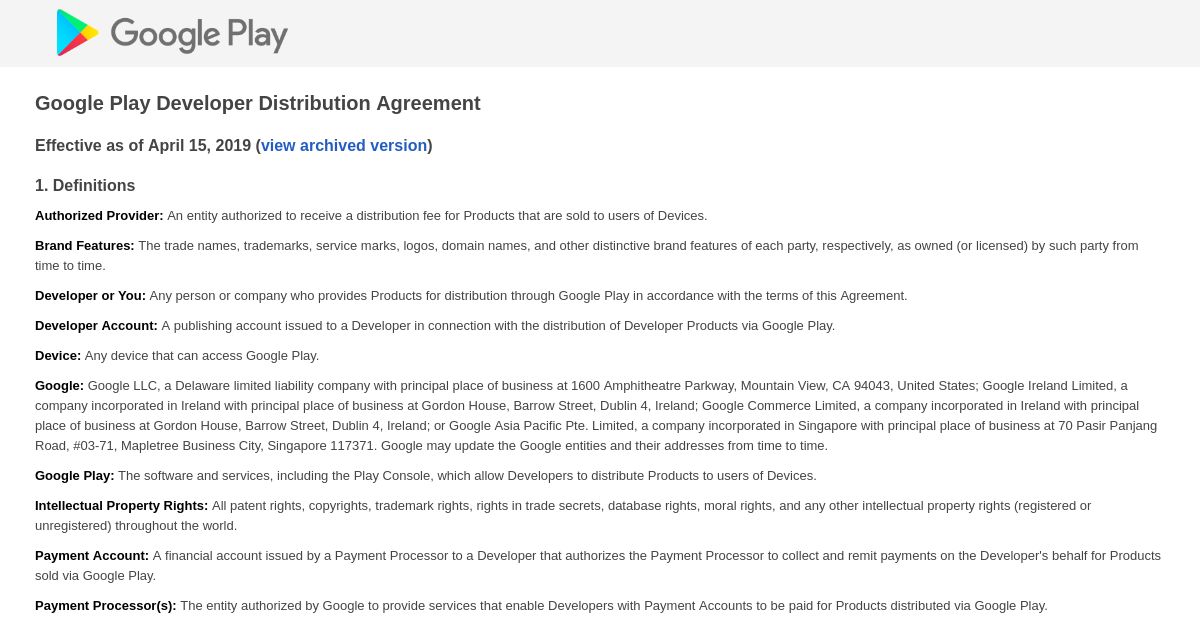Click 'sold via Google Play.' text

point(96,576)
